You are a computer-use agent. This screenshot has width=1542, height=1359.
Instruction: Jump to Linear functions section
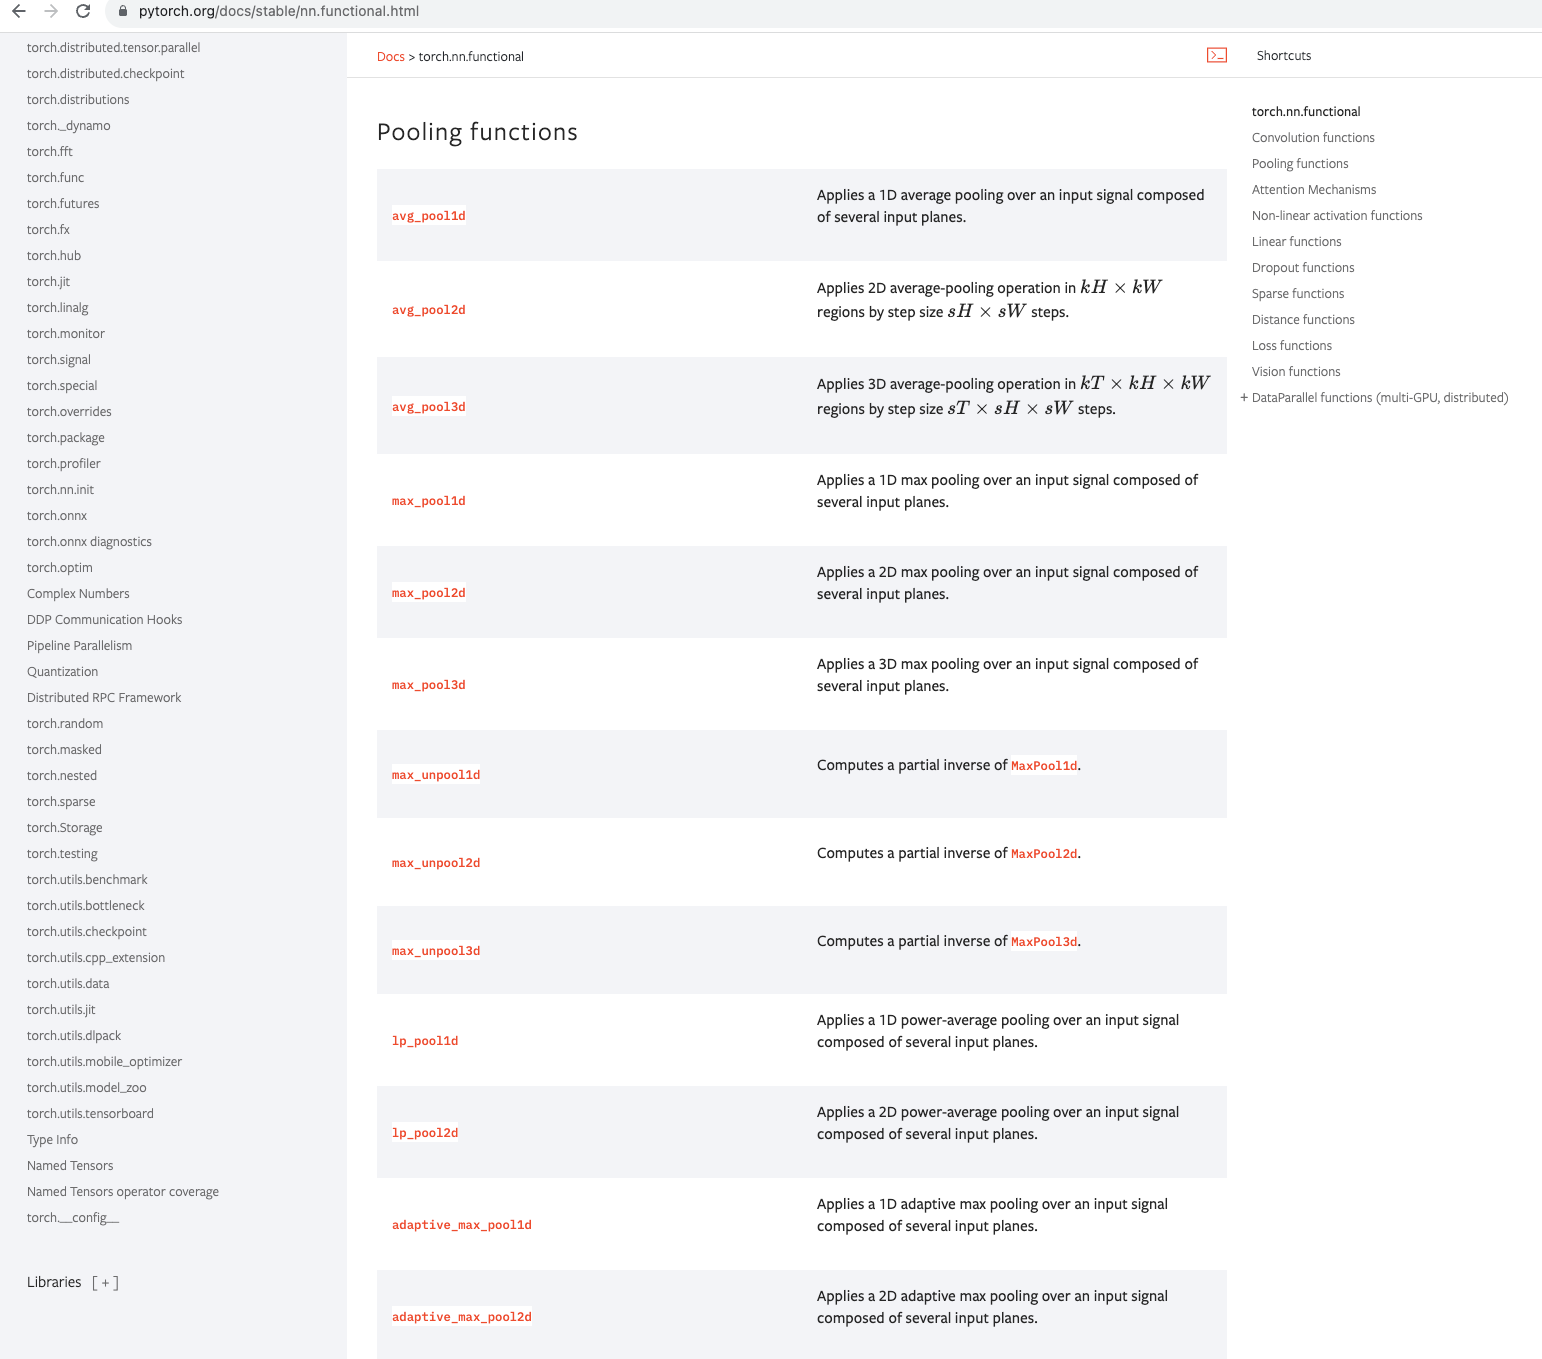(1297, 242)
